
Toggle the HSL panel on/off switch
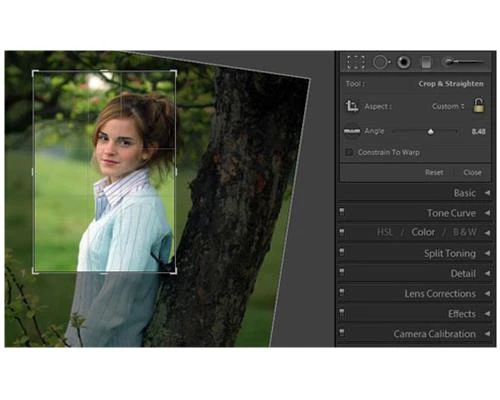pos(342,232)
